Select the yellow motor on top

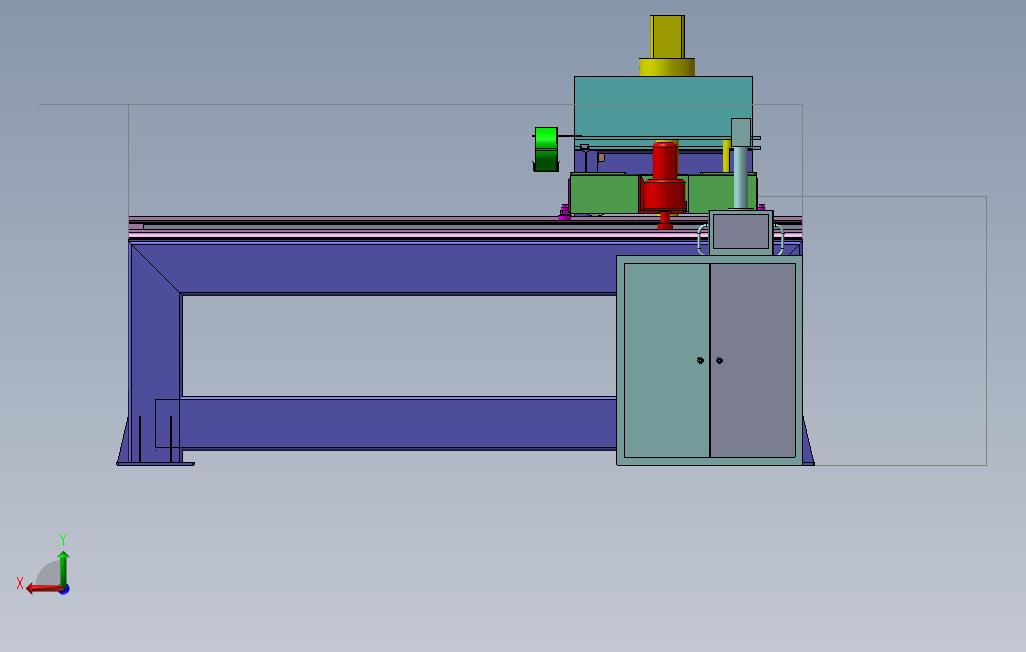tap(667, 37)
